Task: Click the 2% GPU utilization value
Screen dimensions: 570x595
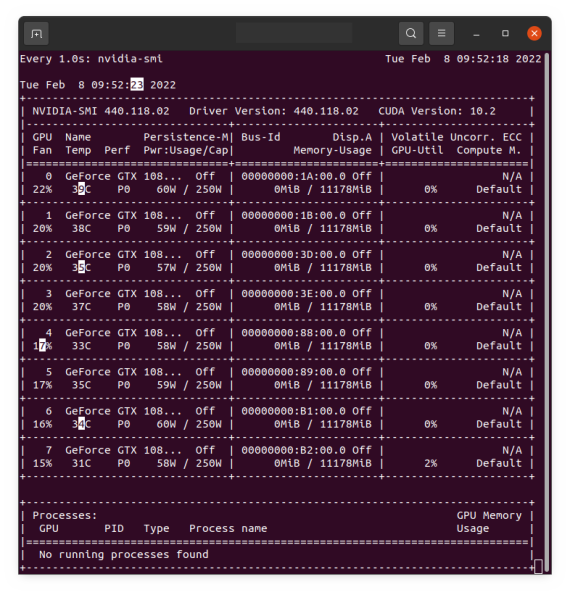Action: [430, 463]
